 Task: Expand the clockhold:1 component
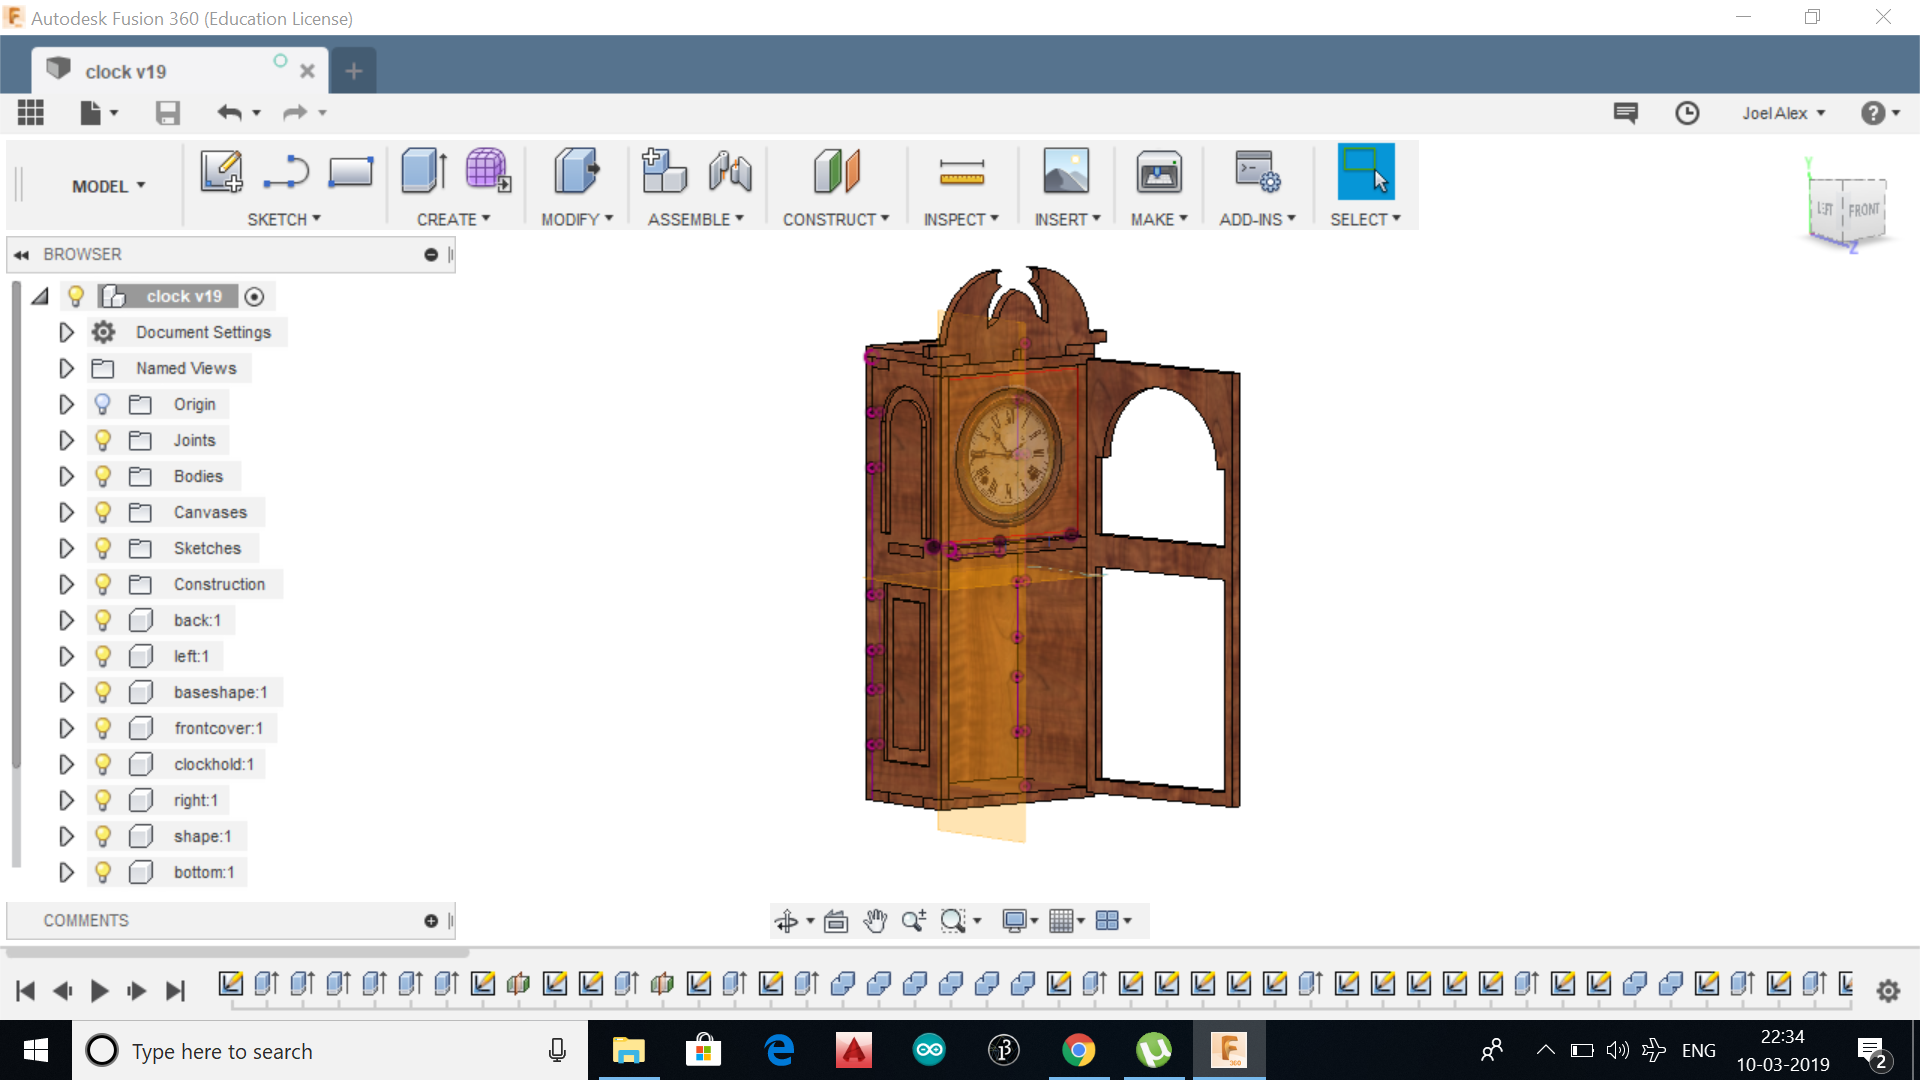[66, 764]
